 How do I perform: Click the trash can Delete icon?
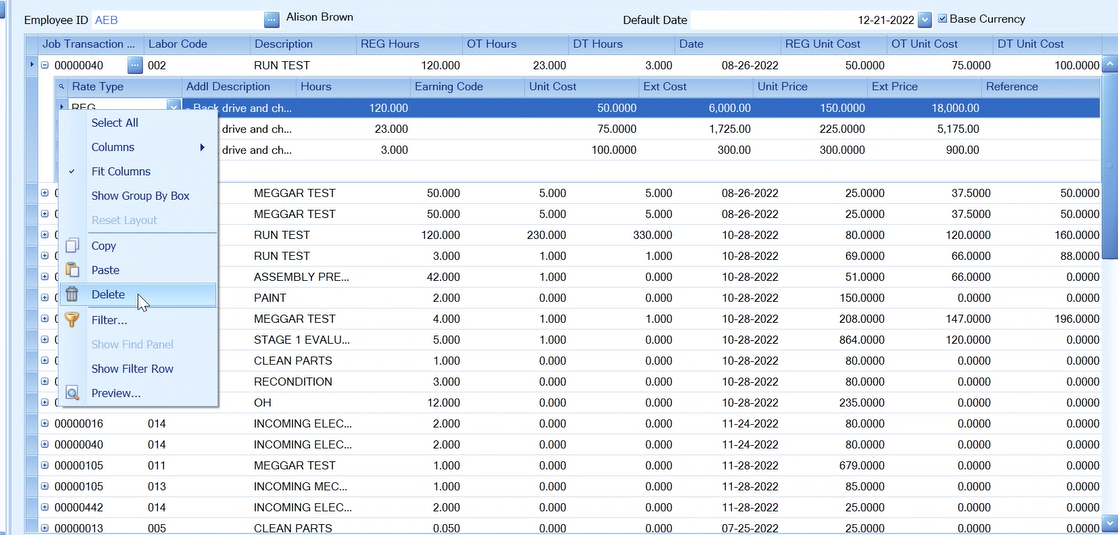[x=72, y=295]
